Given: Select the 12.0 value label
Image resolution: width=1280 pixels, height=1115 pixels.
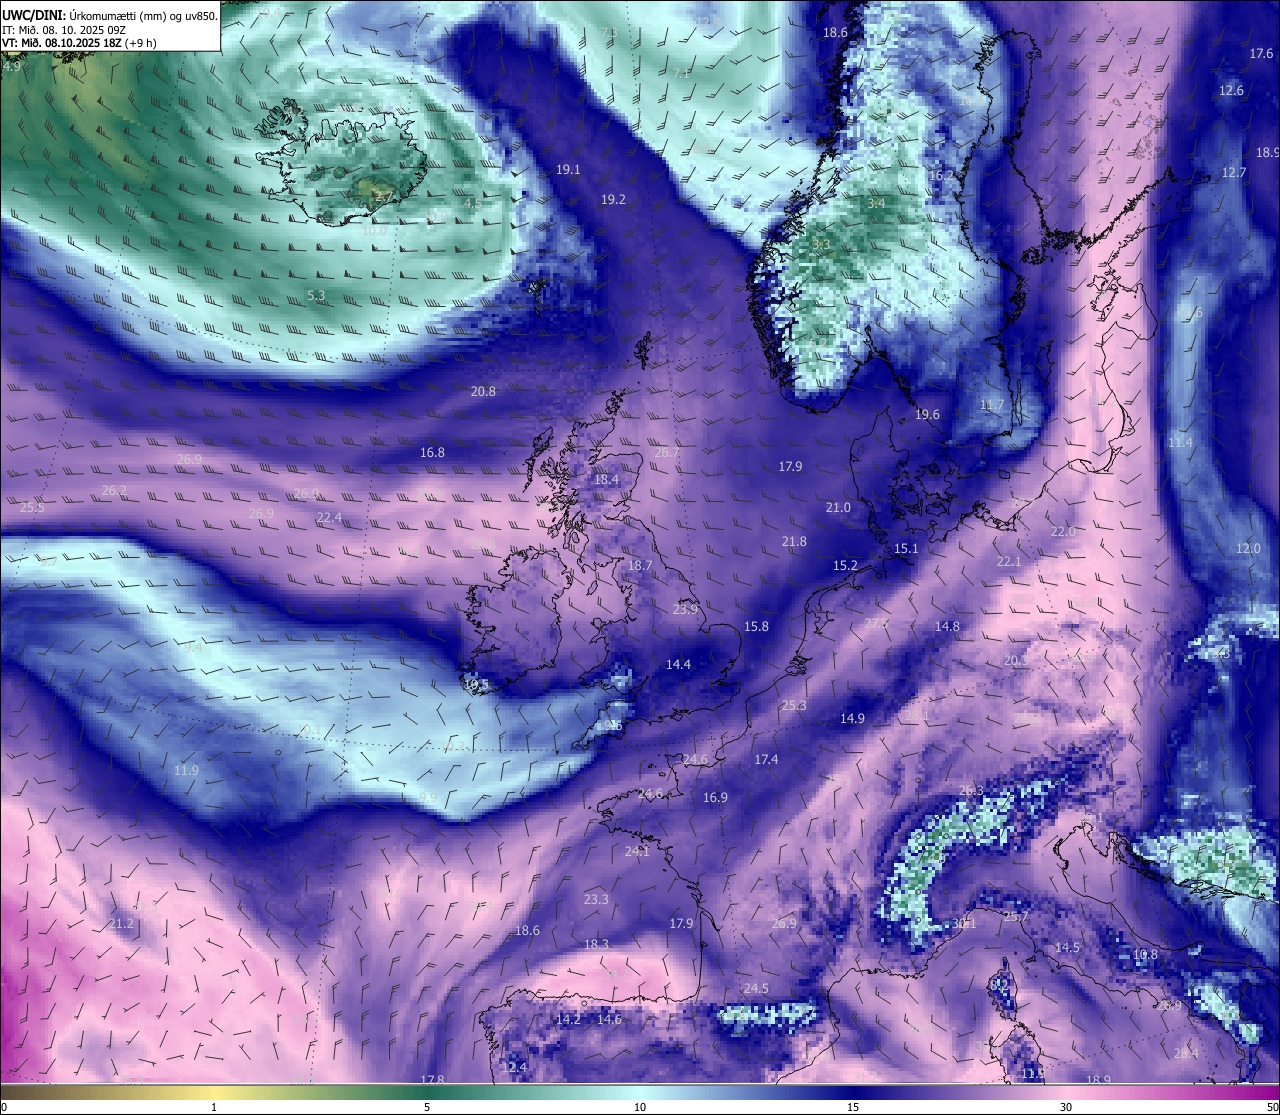Looking at the screenshot, I should pyautogui.click(x=1248, y=549).
